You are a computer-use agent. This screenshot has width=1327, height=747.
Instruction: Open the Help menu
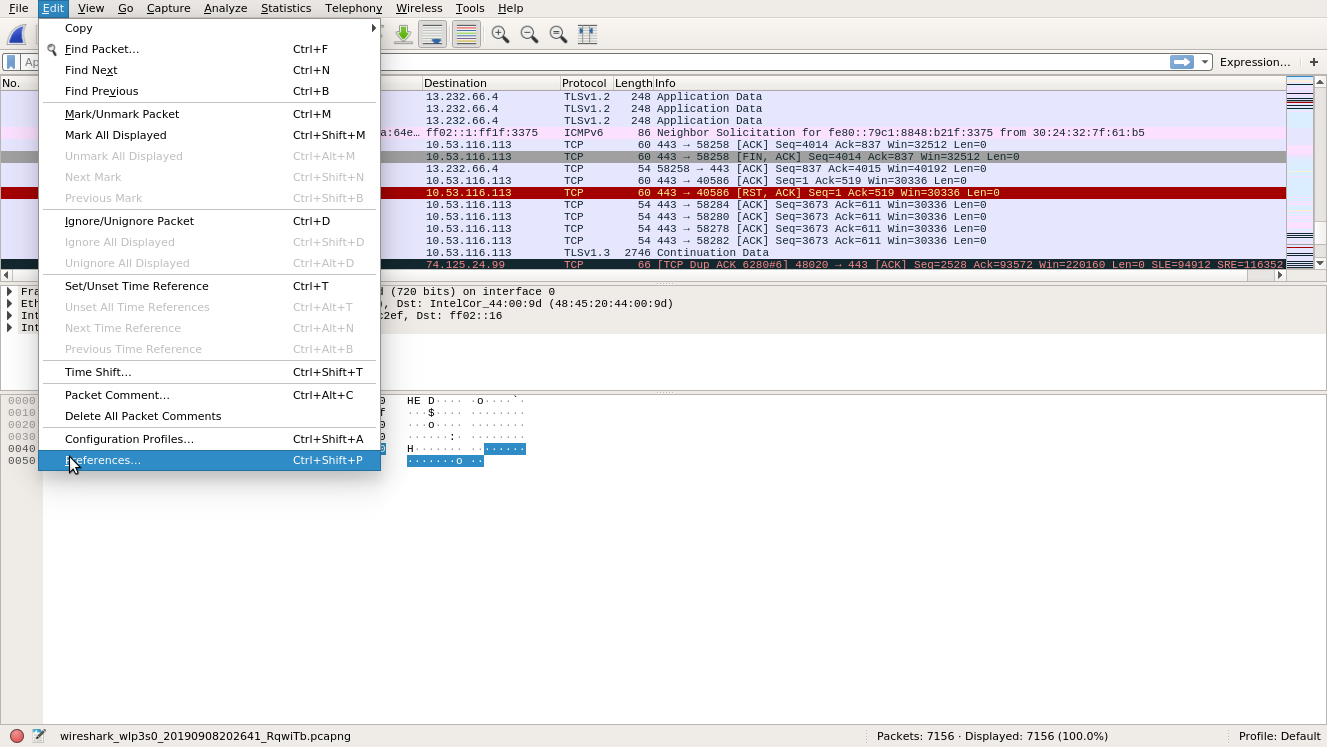[511, 8]
